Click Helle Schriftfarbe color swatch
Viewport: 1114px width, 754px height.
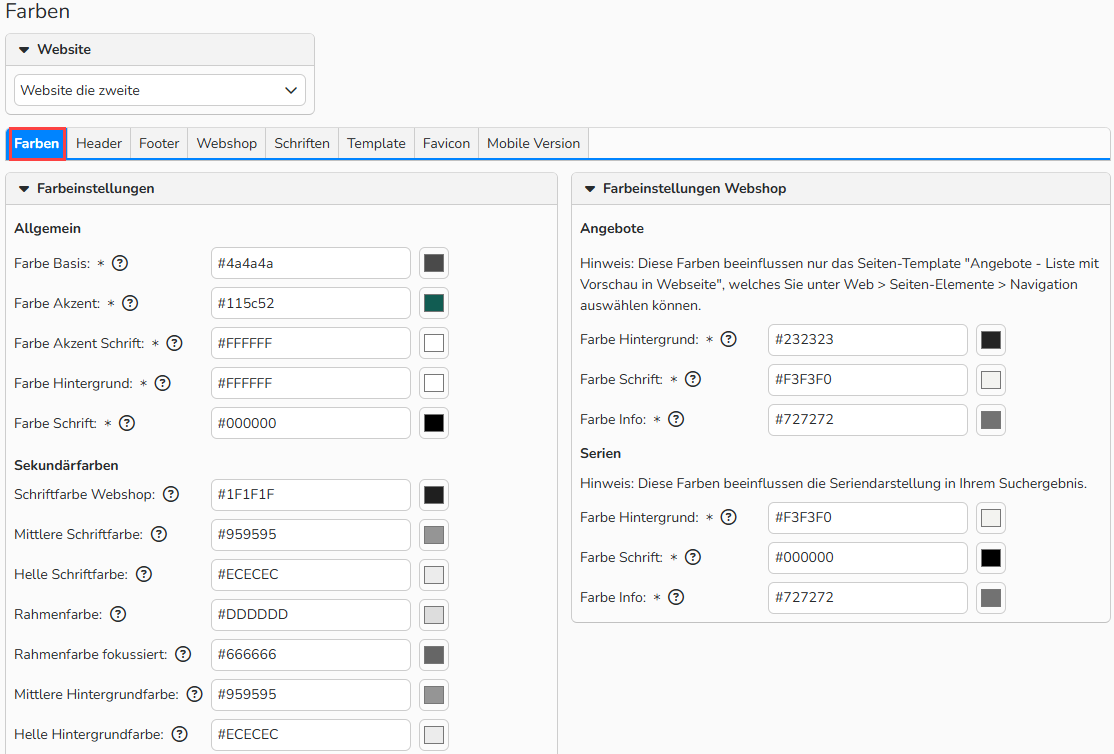click(x=434, y=575)
